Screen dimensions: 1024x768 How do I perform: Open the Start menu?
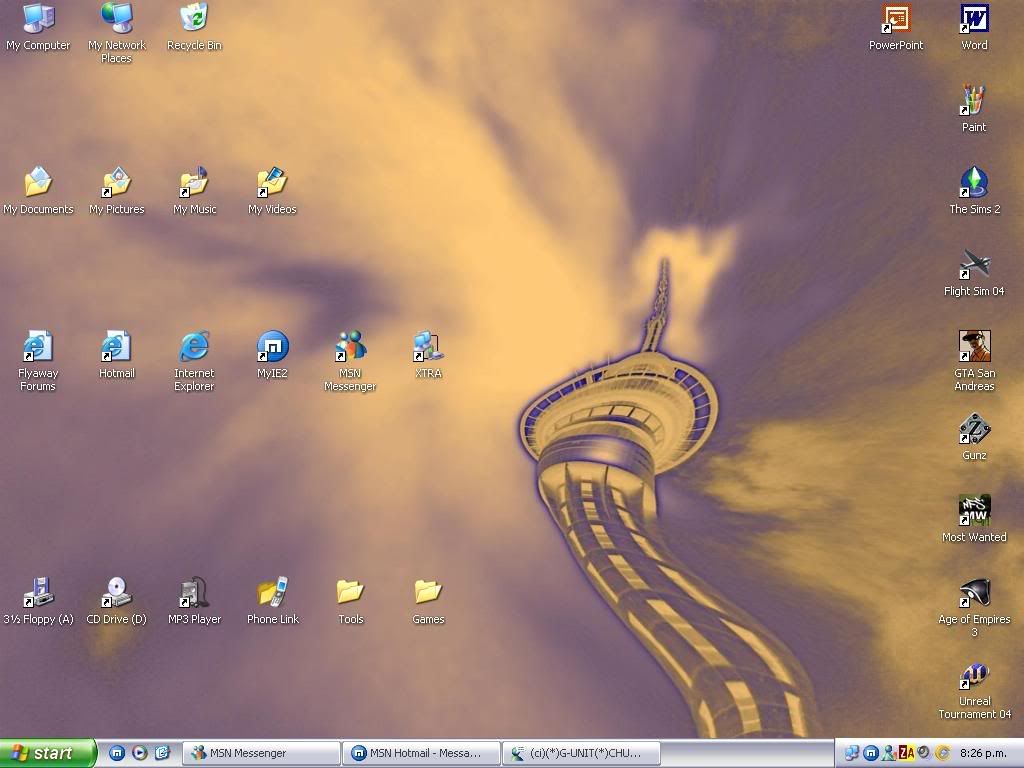click(x=47, y=753)
